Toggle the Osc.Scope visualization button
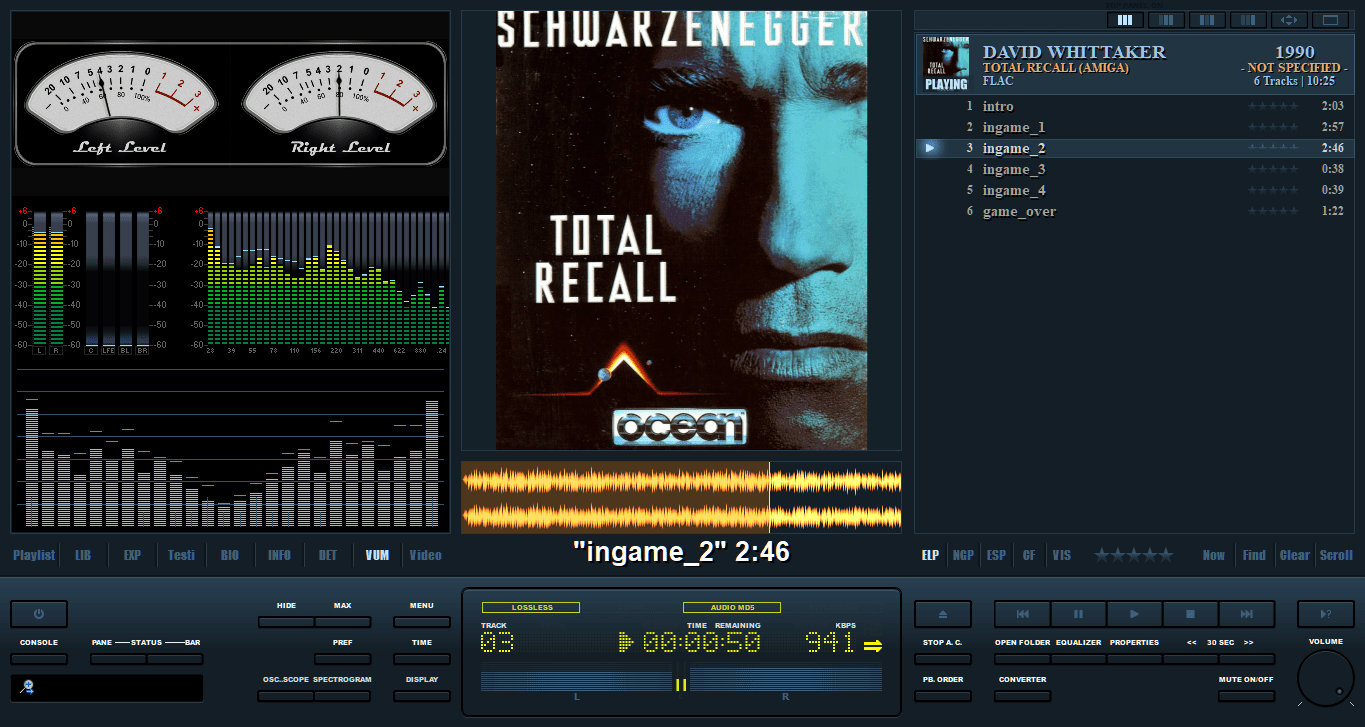 coord(286,696)
